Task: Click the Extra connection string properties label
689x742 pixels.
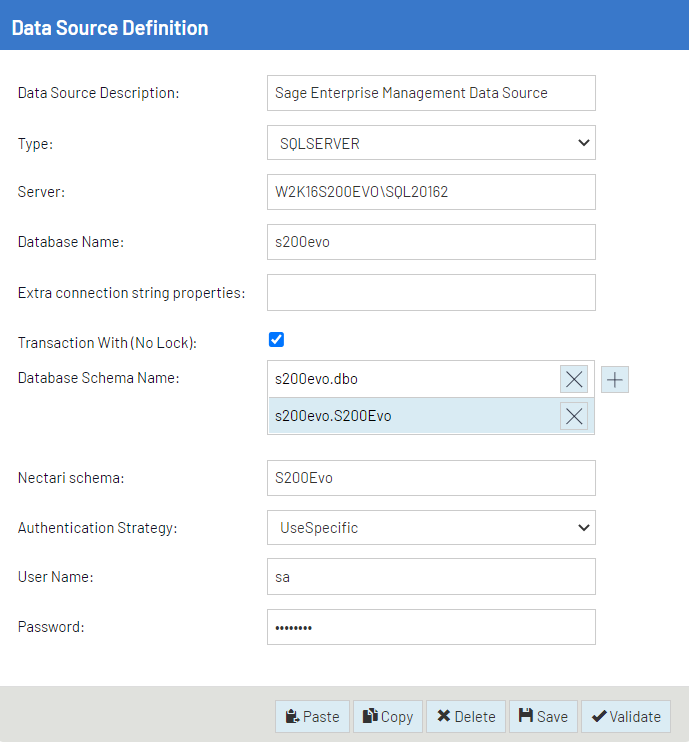Action: coord(132,293)
